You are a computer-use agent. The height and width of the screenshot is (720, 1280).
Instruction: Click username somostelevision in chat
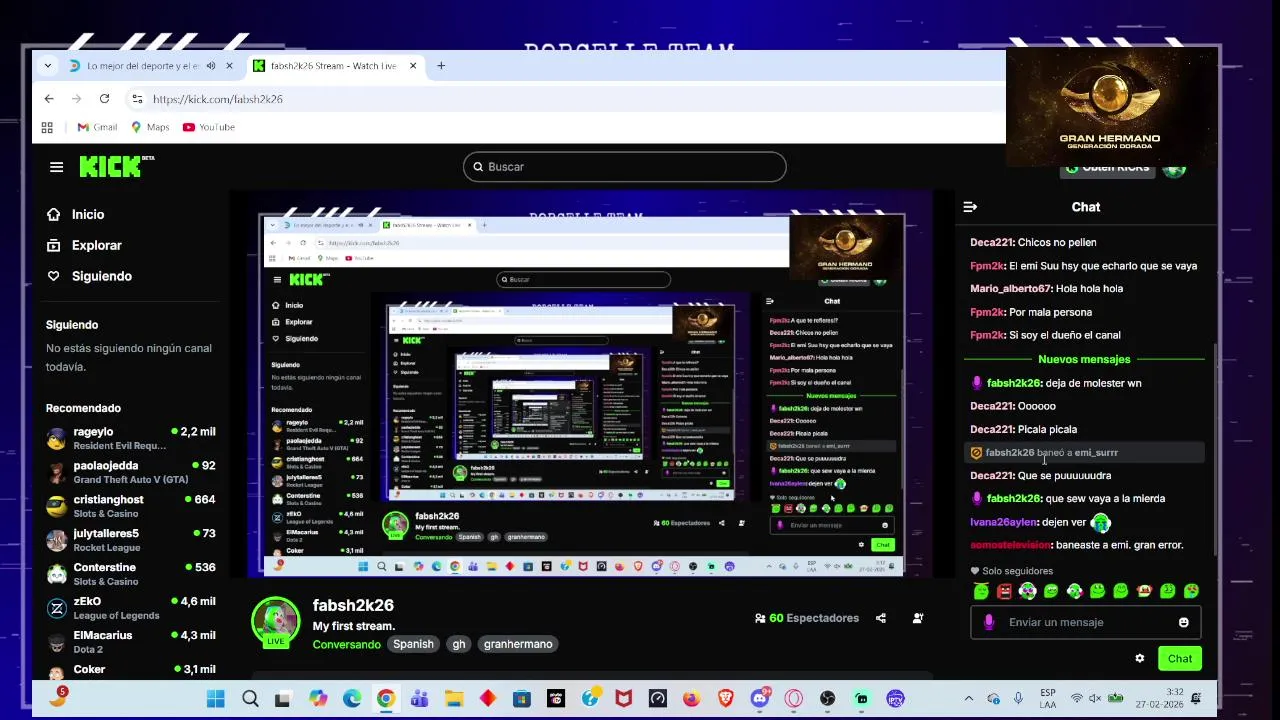[x=1010, y=545]
